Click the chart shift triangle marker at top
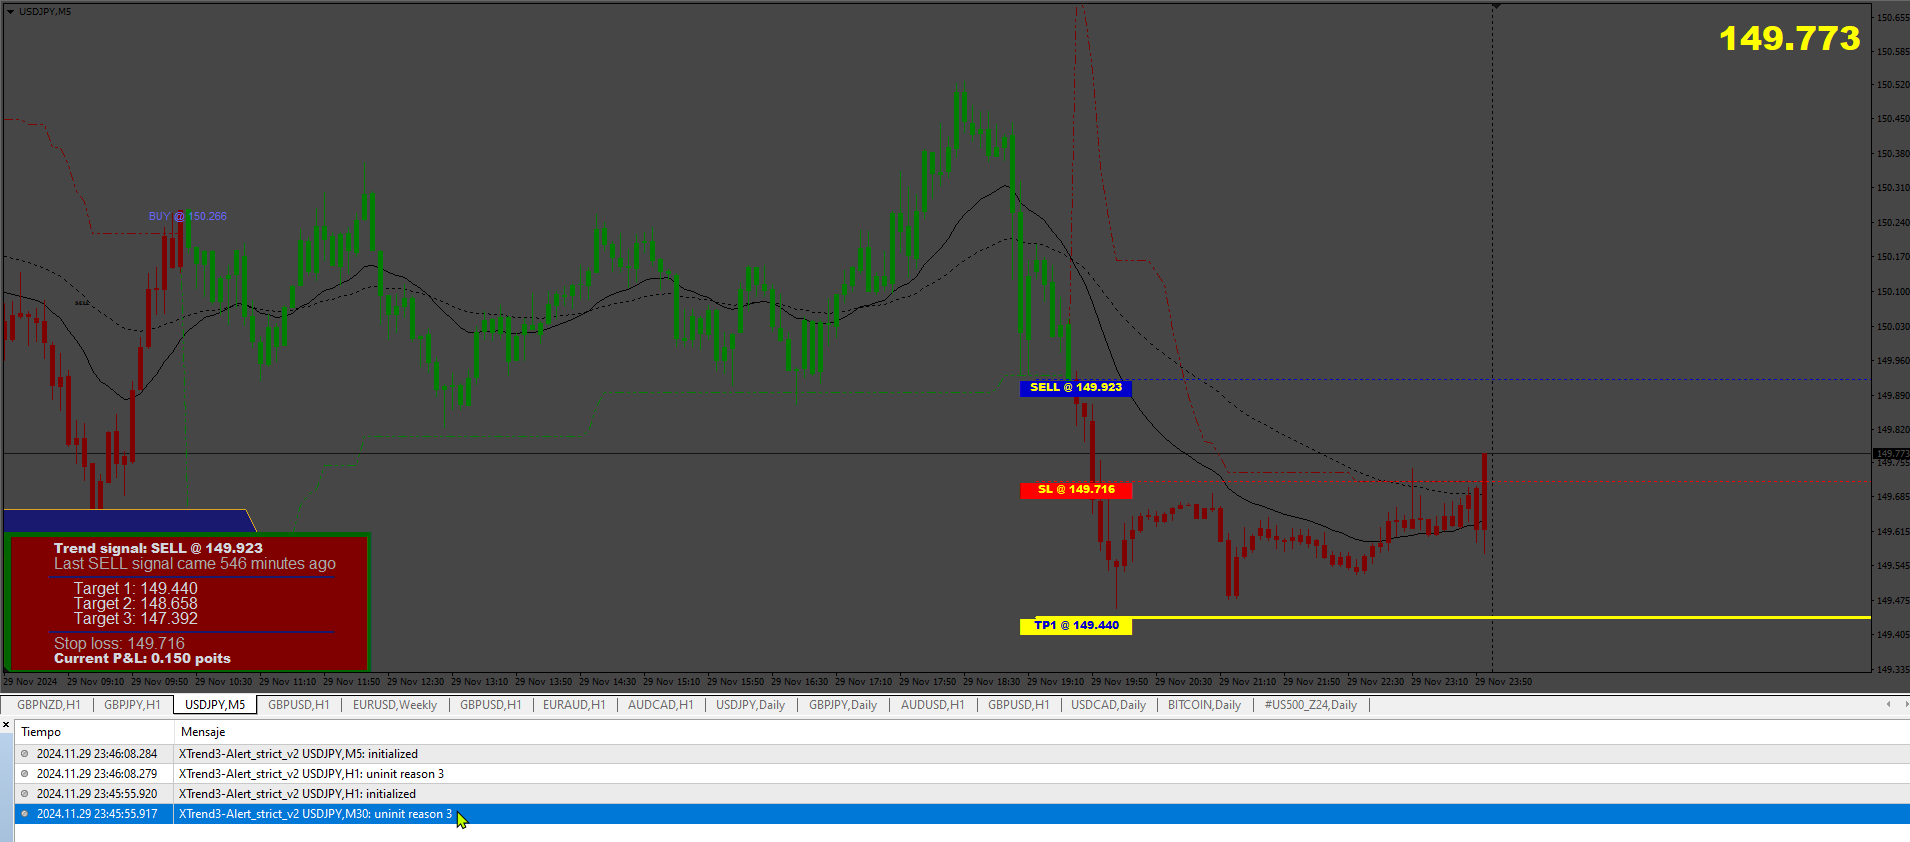This screenshot has height=842, width=1910. [1496, 6]
